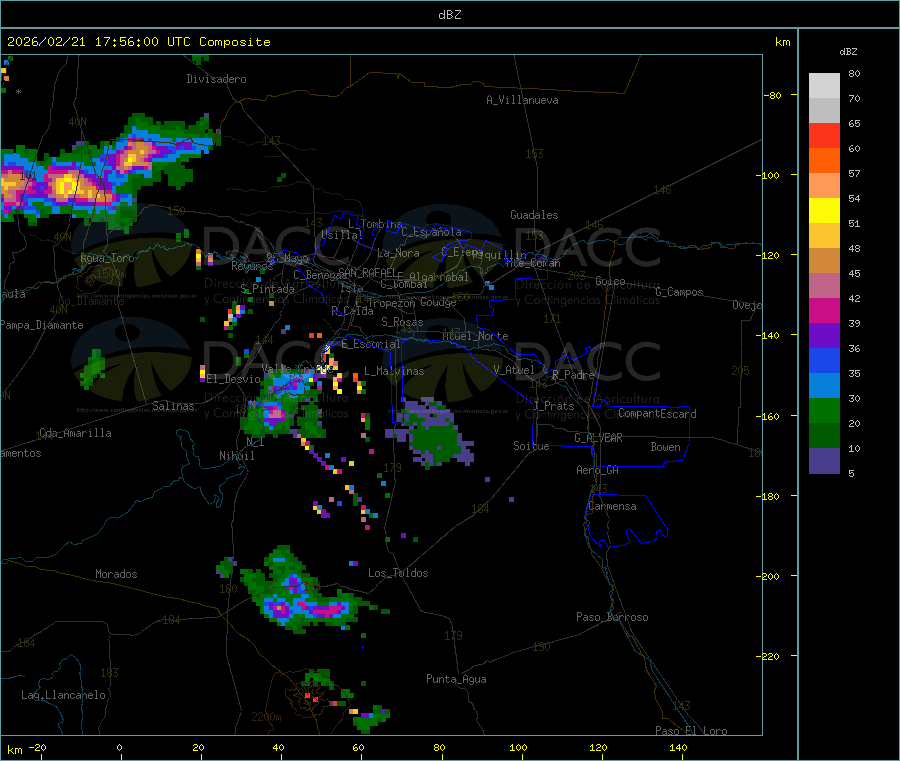Click the purple 39 dBZ legend swatch
The image size is (900, 761).
click(824, 336)
